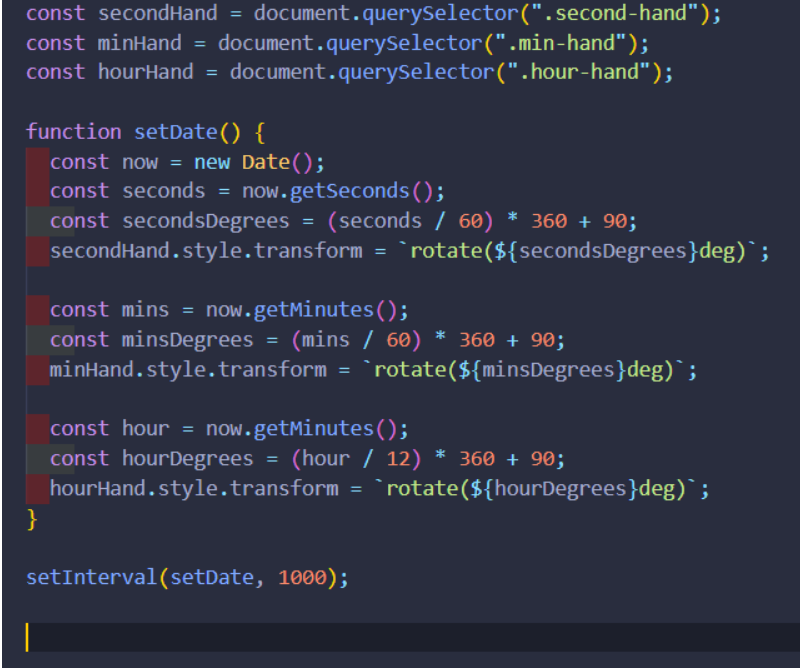This screenshot has width=800, height=668.
Task: Click the closing brace of setDate function
Action: point(32,519)
